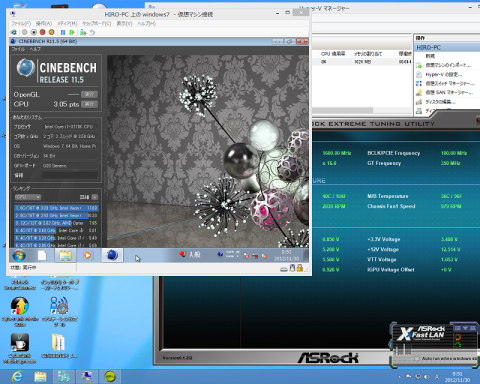
Task: Click the CINEBENCH globe logo
Action: (26, 68)
